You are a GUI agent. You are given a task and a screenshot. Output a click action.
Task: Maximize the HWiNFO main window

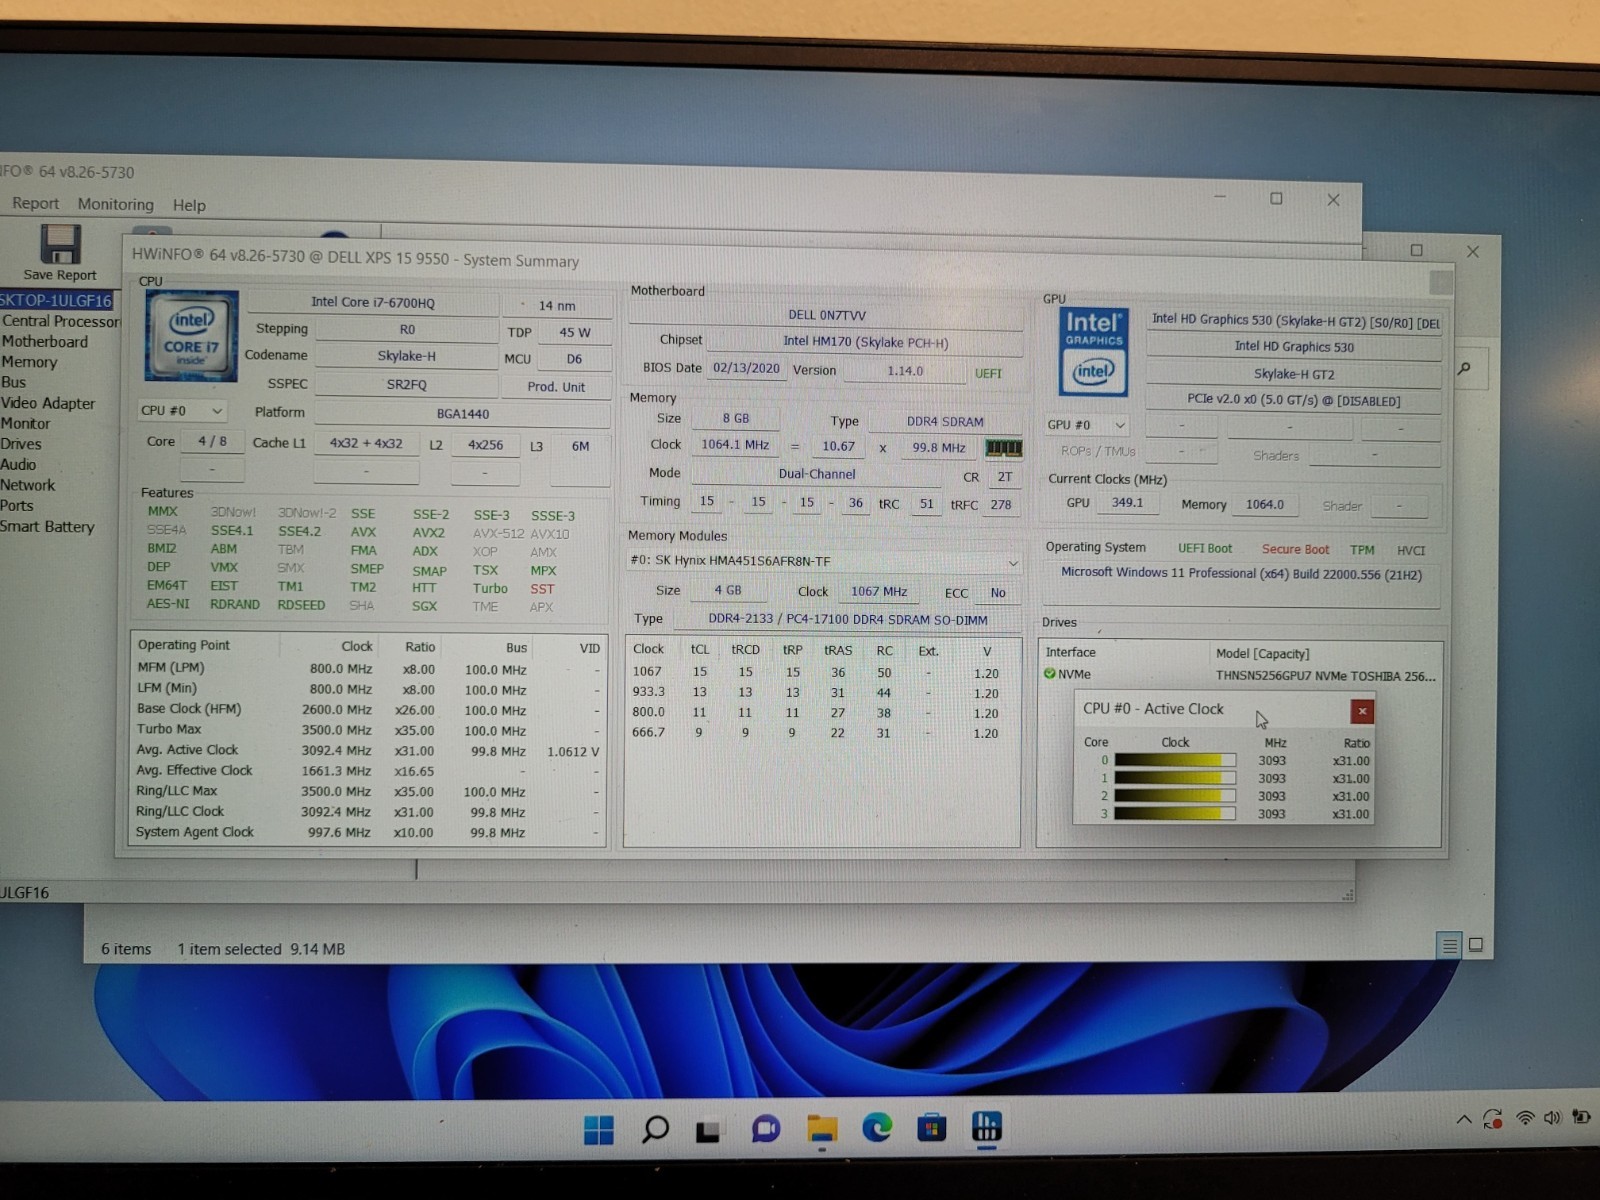1276,198
